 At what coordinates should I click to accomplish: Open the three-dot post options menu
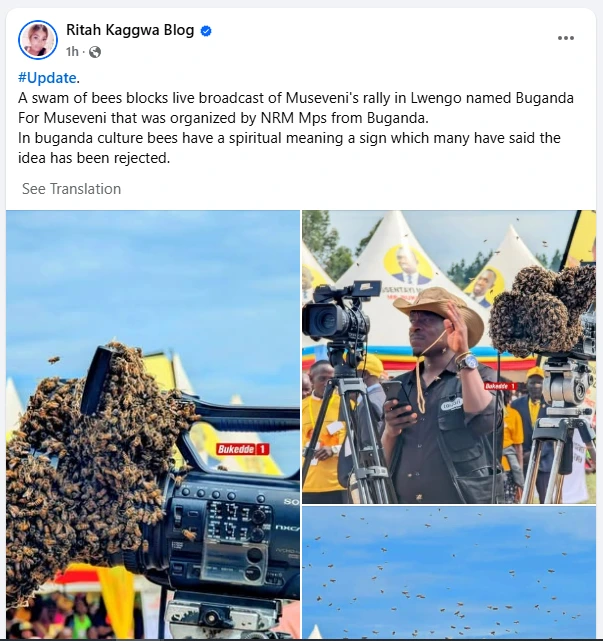pyautogui.click(x=566, y=38)
